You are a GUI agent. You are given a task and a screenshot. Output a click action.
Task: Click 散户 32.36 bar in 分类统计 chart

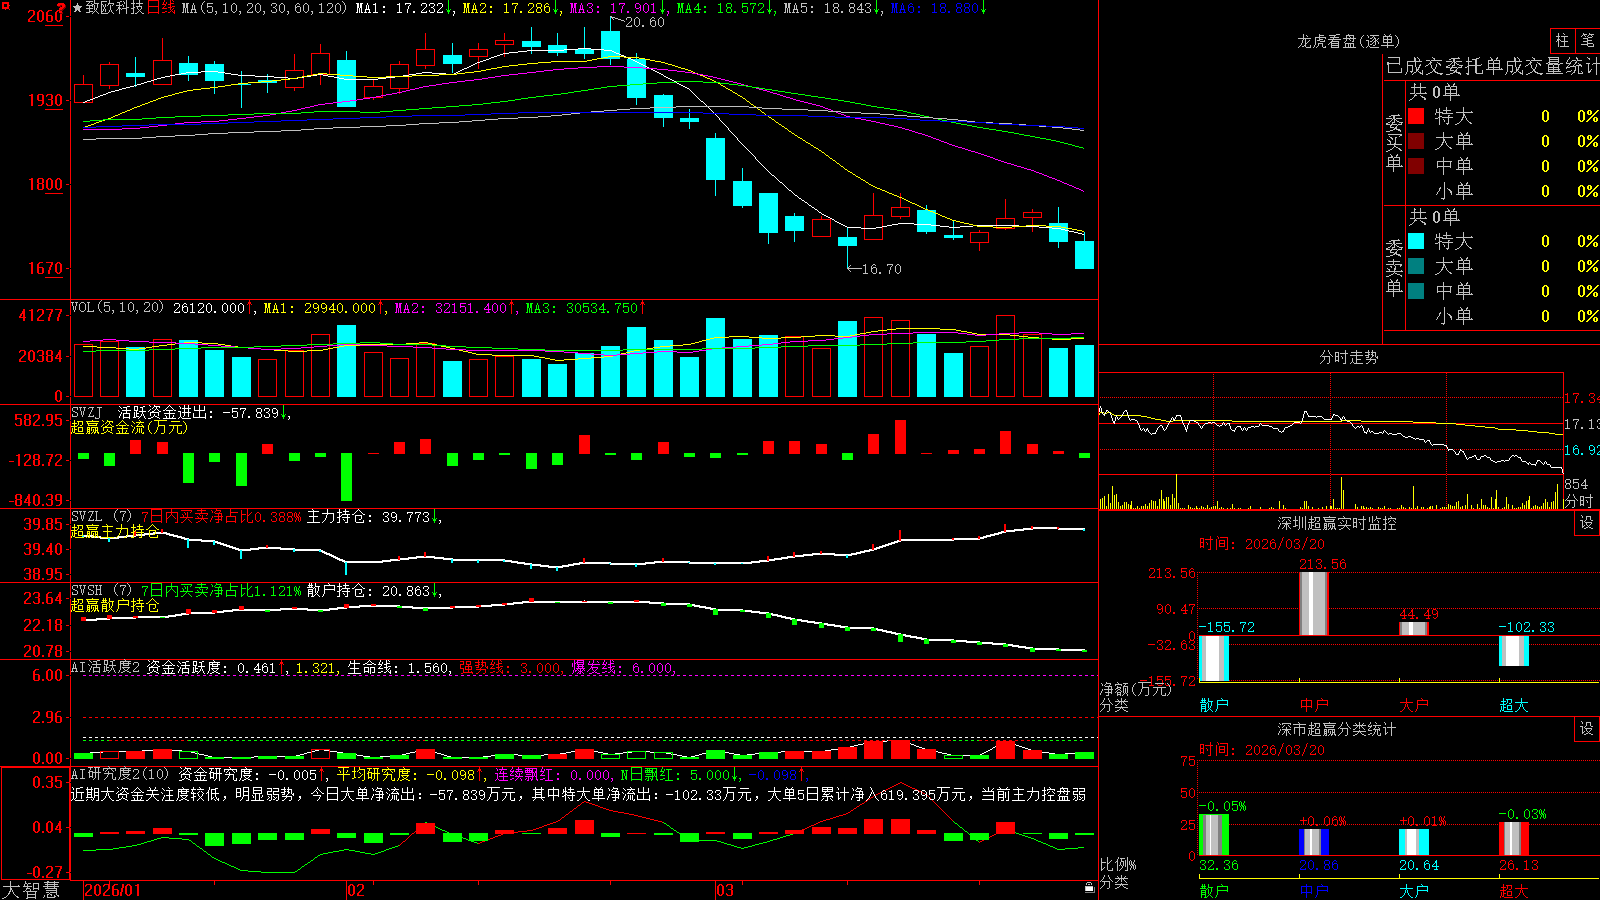pos(1213,835)
